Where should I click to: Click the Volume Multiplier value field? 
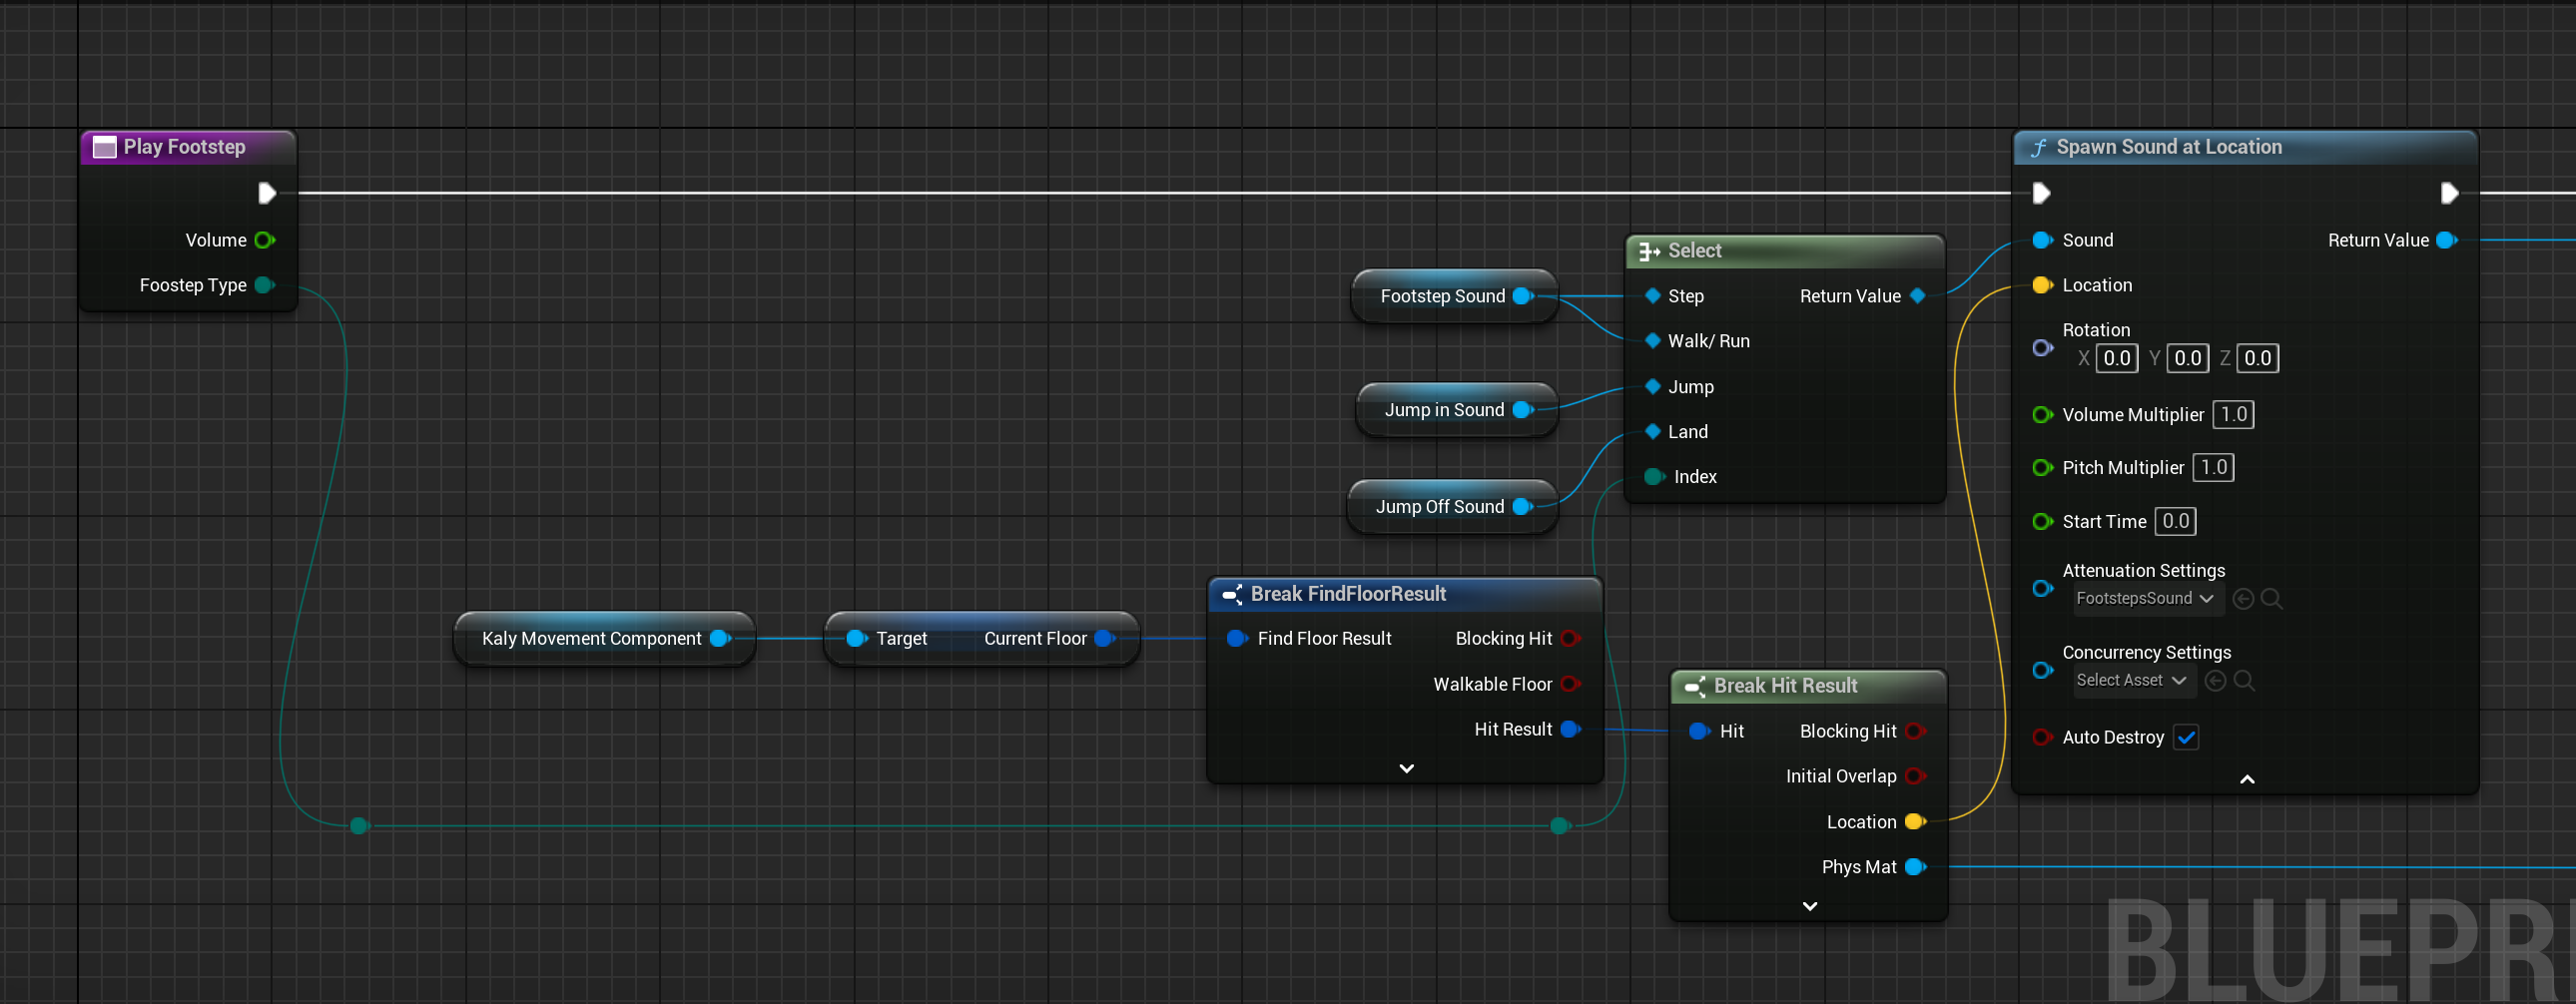pyautogui.click(x=2233, y=415)
